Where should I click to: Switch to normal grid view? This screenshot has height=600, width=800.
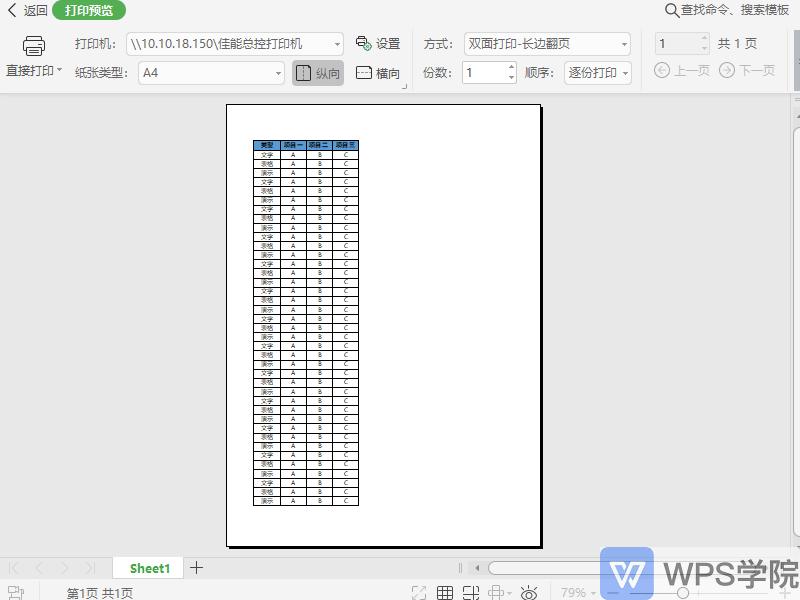tap(445, 593)
